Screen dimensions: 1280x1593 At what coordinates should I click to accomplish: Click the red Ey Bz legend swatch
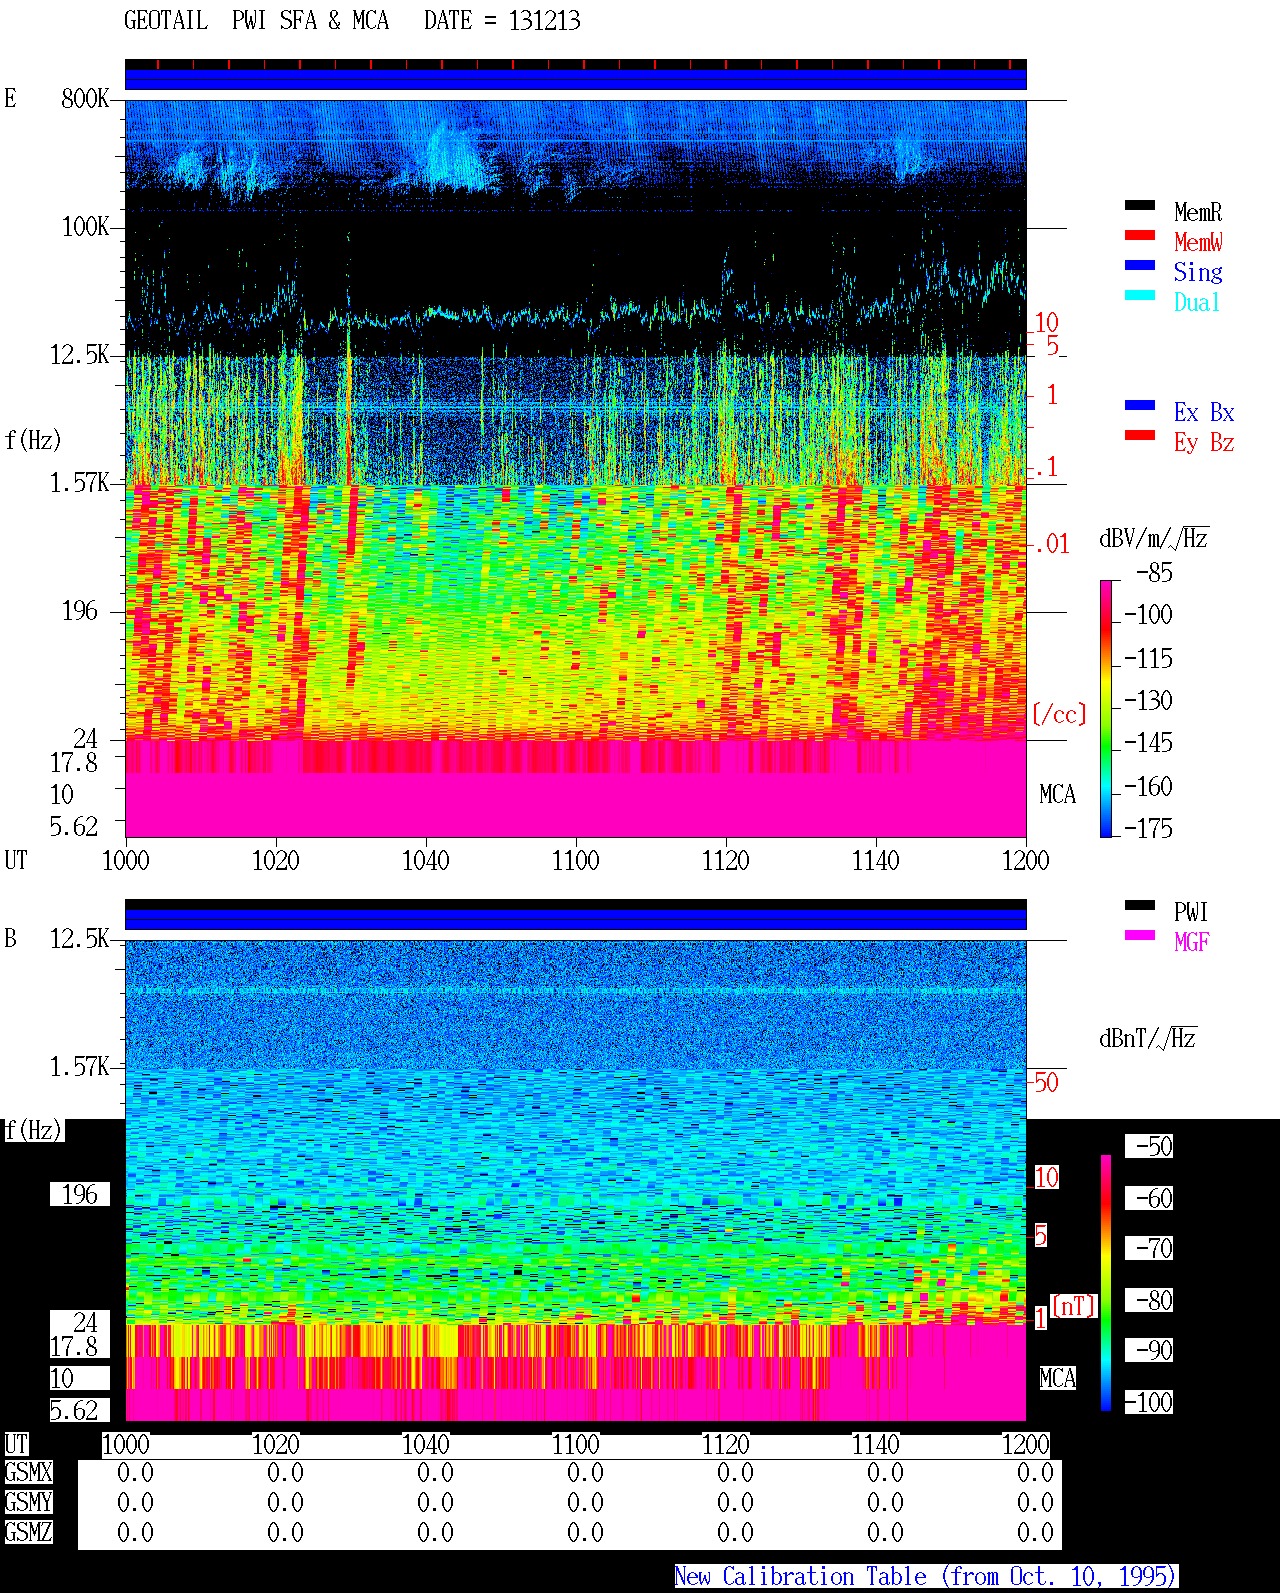pos(1140,436)
